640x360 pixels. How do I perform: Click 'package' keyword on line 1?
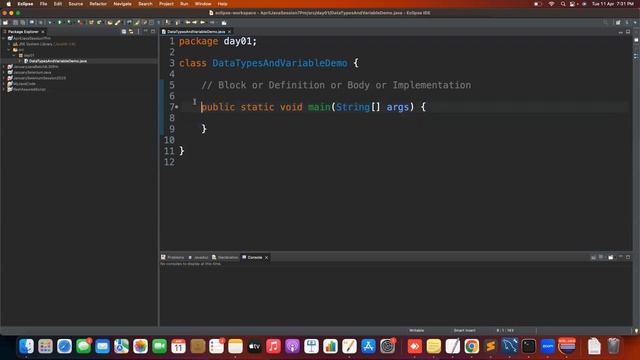(198, 41)
